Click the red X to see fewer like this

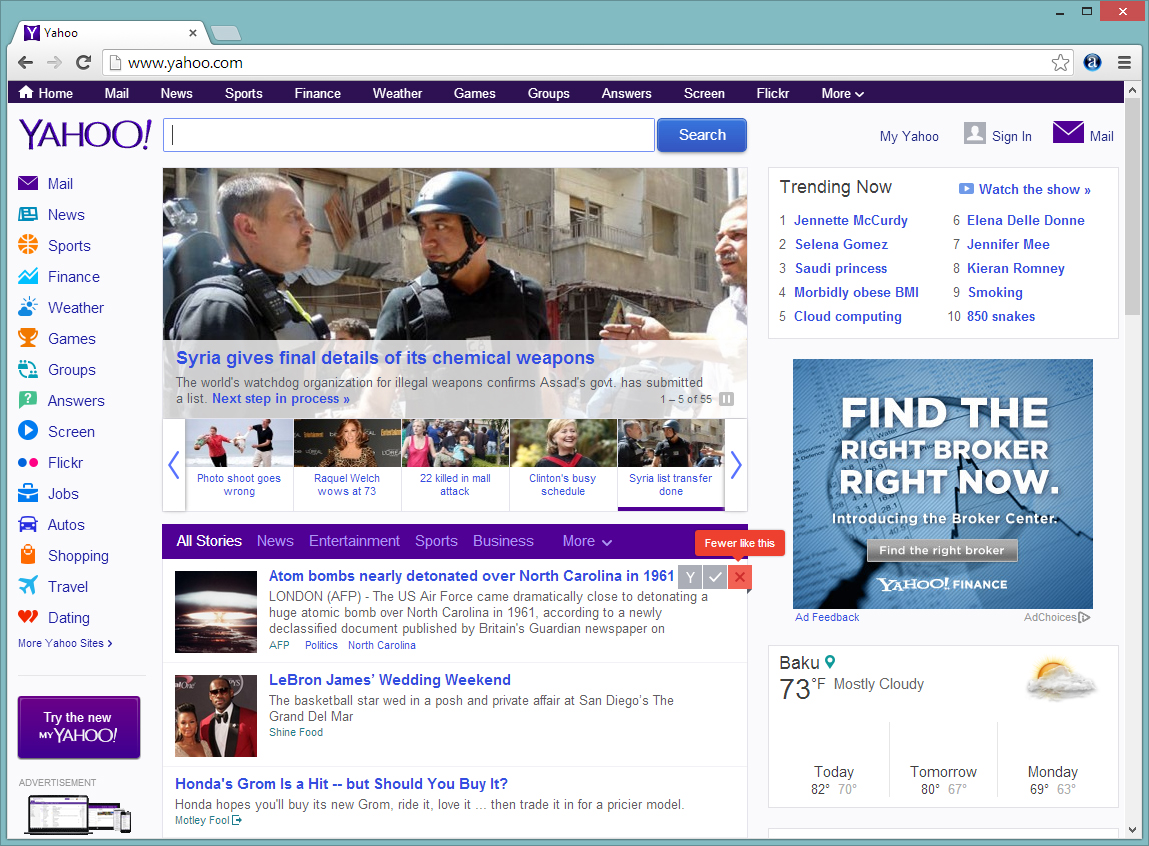pyautogui.click(x=740, y=577)
